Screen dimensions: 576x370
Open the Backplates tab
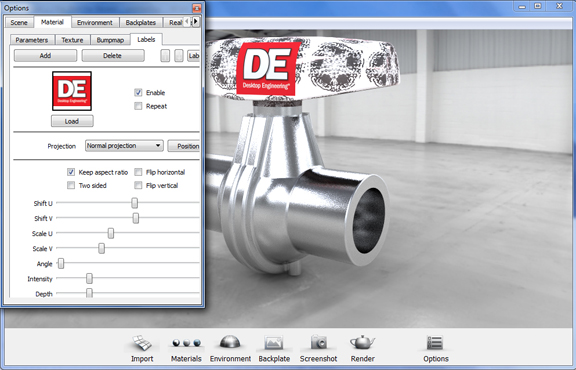pyautogui.click(x=141, y=22)
